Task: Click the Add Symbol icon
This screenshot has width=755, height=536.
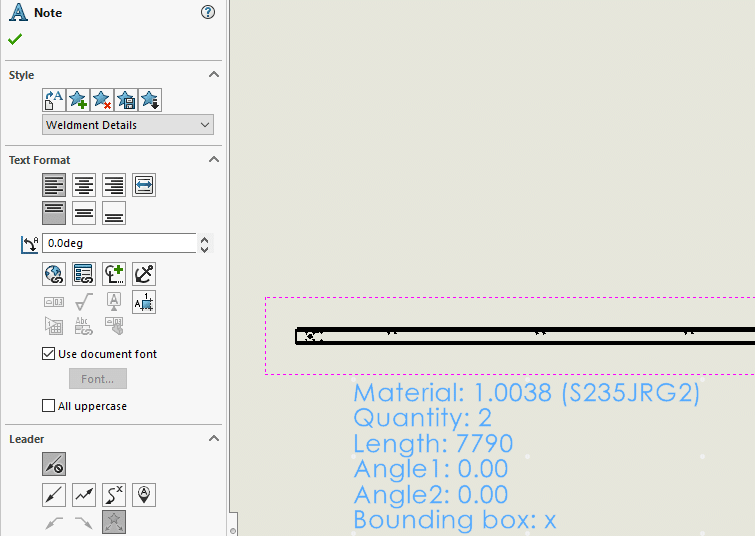Action: pyautogui.click(x=114, y=273)
